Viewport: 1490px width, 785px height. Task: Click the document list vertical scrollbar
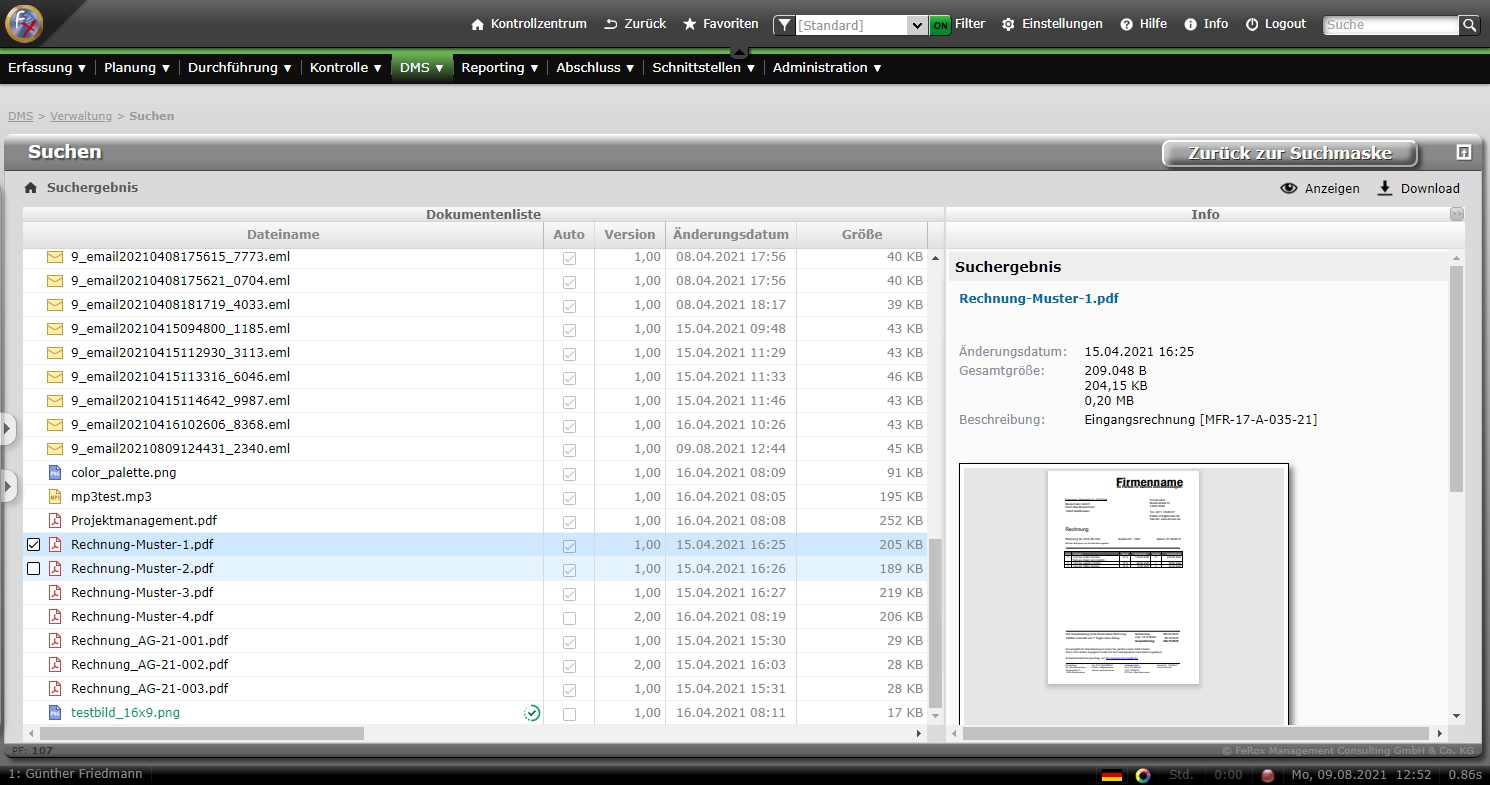(936, 623)
